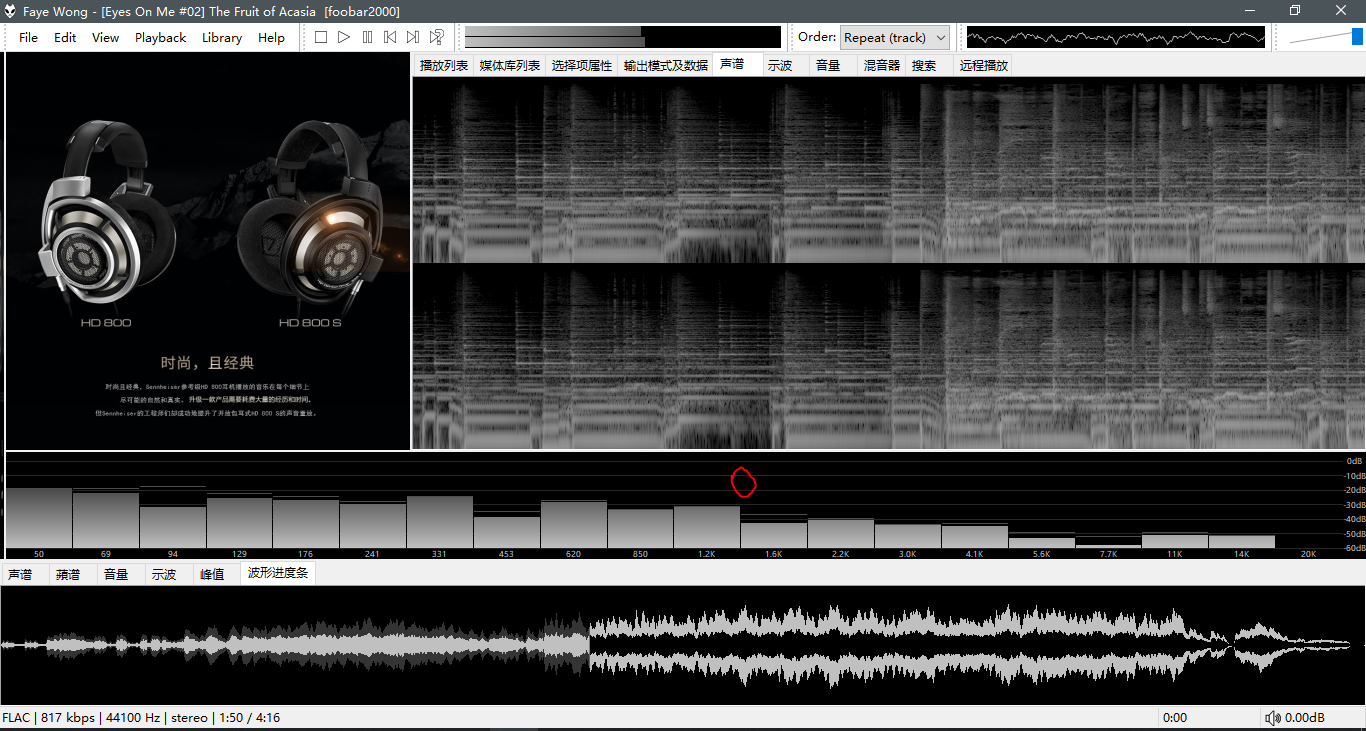Switch to the 示波 tab in lower panel
This screenshot has height=731, width=1366.
click(164, 574)
